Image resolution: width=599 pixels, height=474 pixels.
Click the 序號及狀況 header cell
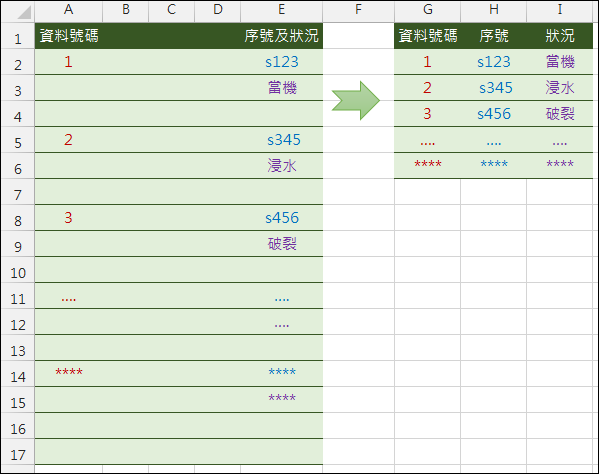point(282,36)
